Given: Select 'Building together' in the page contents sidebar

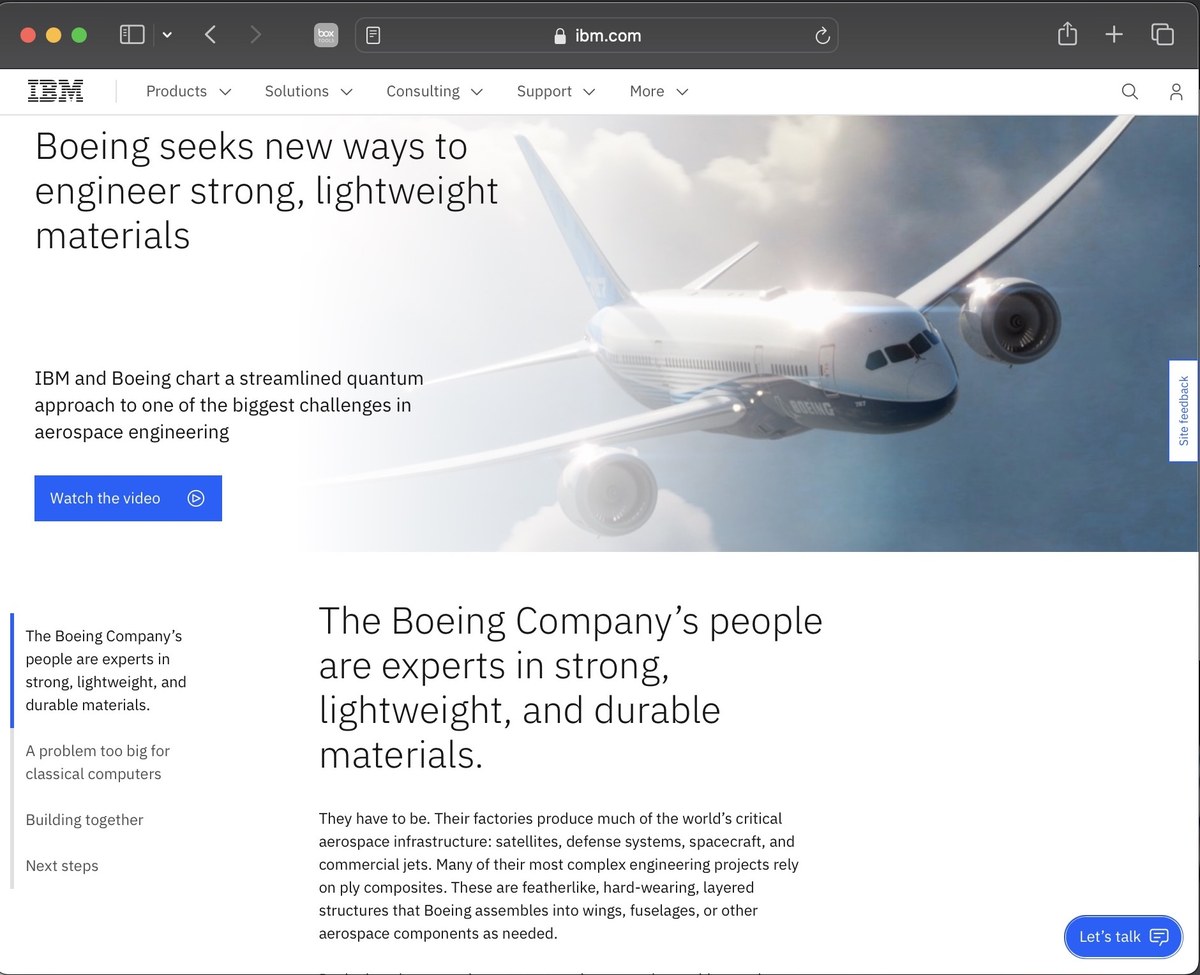Looking at the screenshot, I should (84, 819).
